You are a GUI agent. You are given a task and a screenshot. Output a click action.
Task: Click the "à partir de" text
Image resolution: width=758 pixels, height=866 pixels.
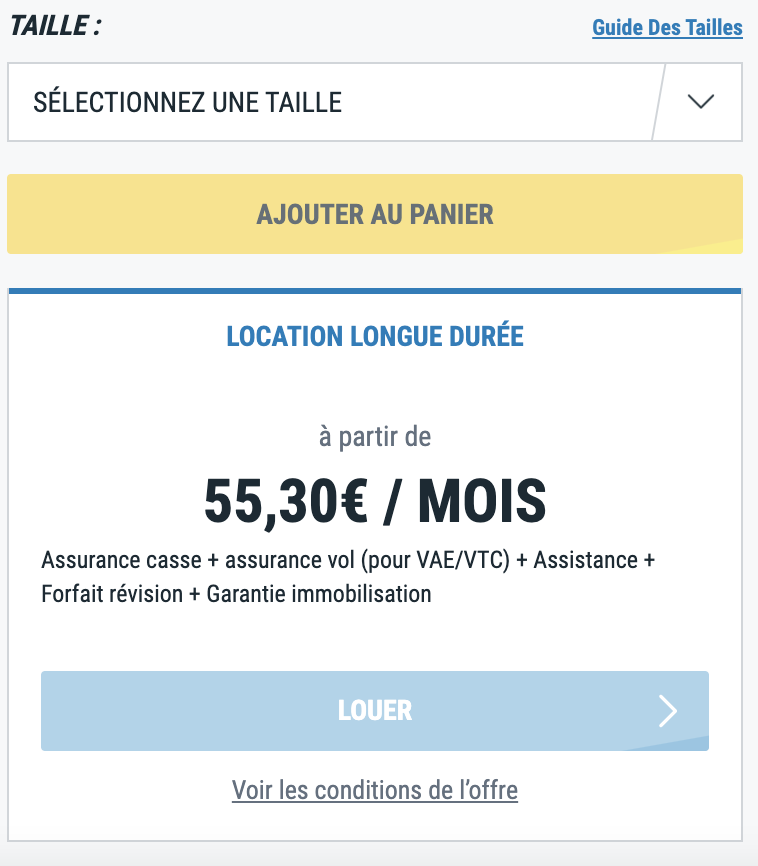375,436
